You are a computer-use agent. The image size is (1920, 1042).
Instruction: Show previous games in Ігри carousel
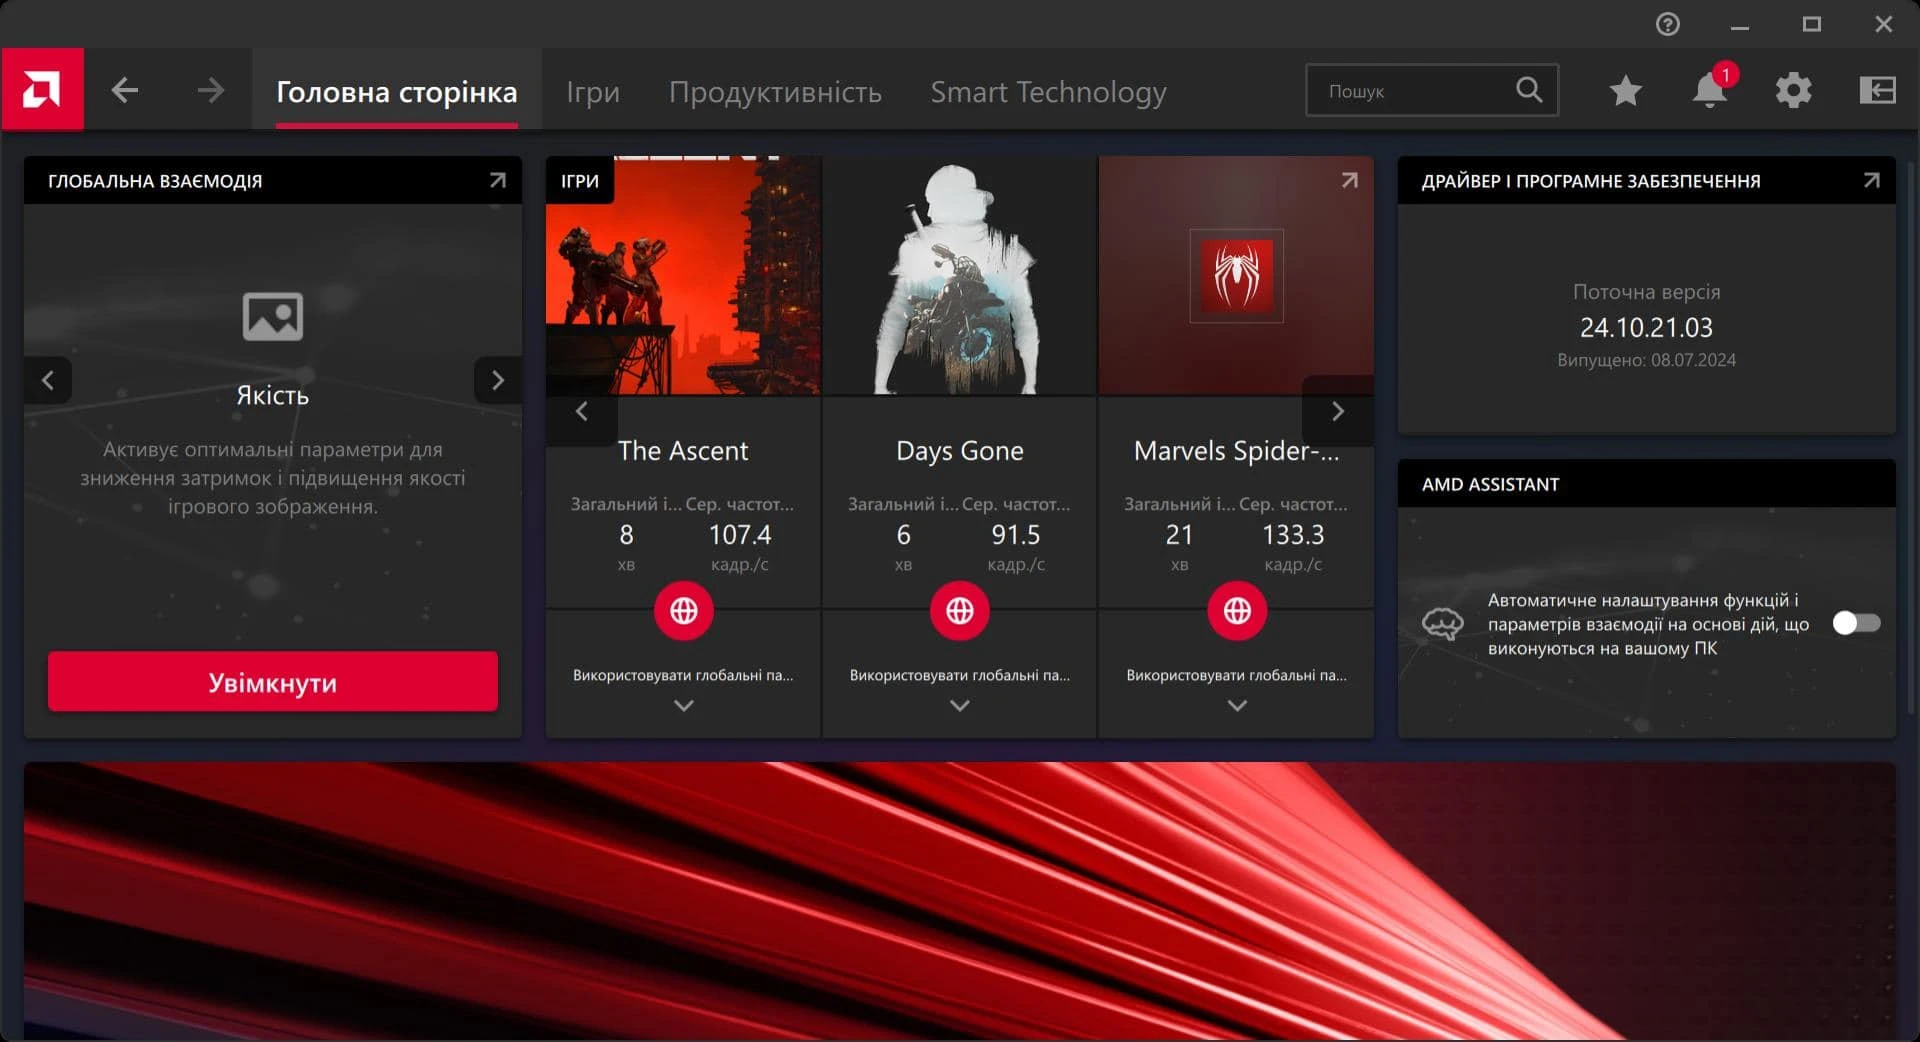(x=582, y=411)
